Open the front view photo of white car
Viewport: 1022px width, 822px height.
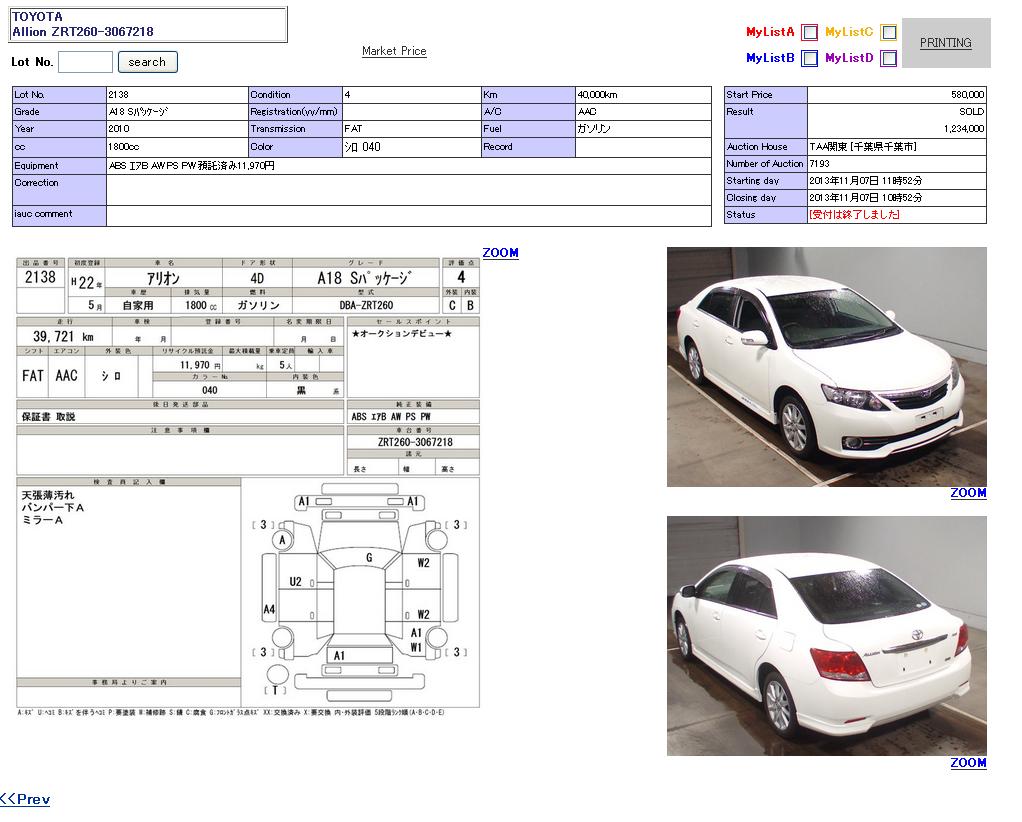coord(826,366)
